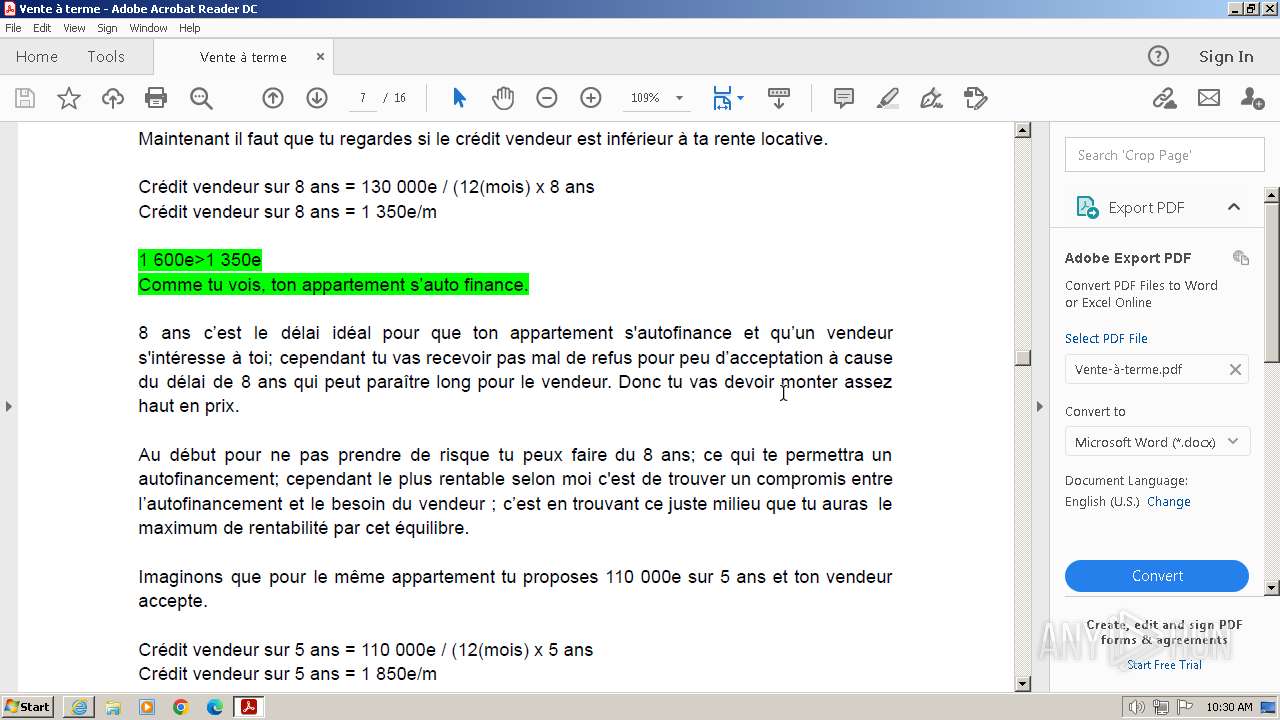
Task: Click the document vertical scrollbar thumb
Action: [x=1022, y=359]
